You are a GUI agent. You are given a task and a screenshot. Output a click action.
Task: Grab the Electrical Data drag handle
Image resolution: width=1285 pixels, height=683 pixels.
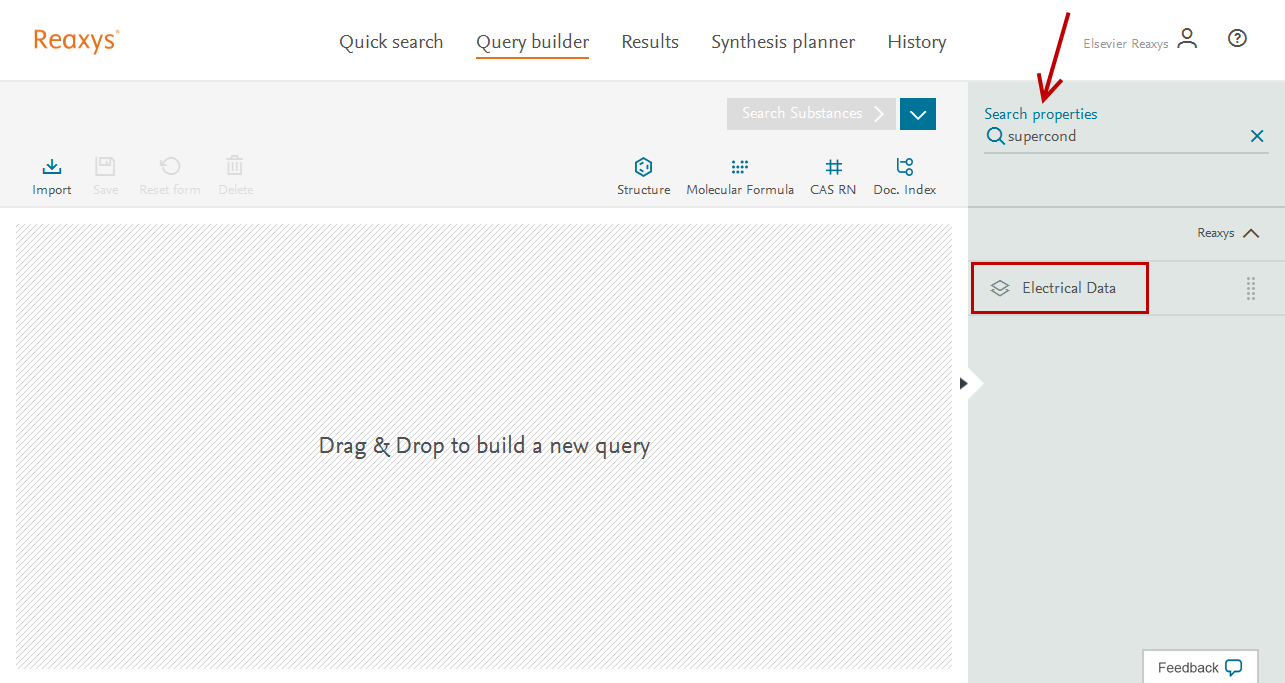[x=1250, y=289]
